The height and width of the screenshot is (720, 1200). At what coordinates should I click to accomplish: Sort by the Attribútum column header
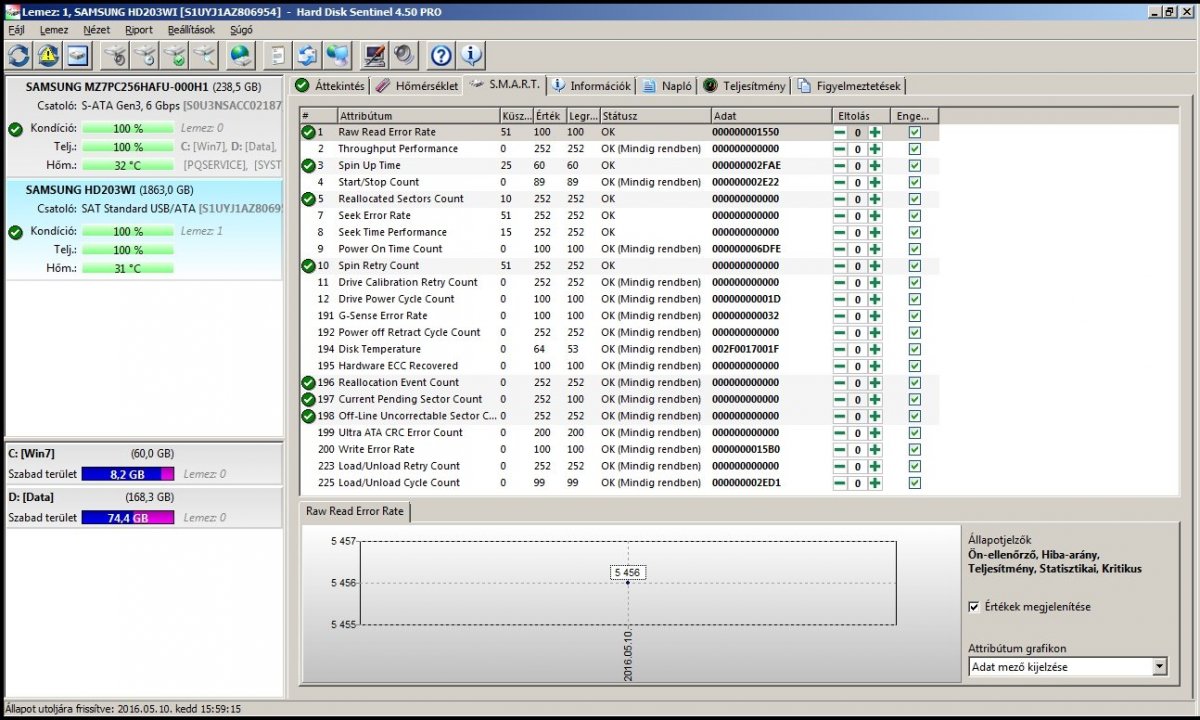tap(417, 116)
